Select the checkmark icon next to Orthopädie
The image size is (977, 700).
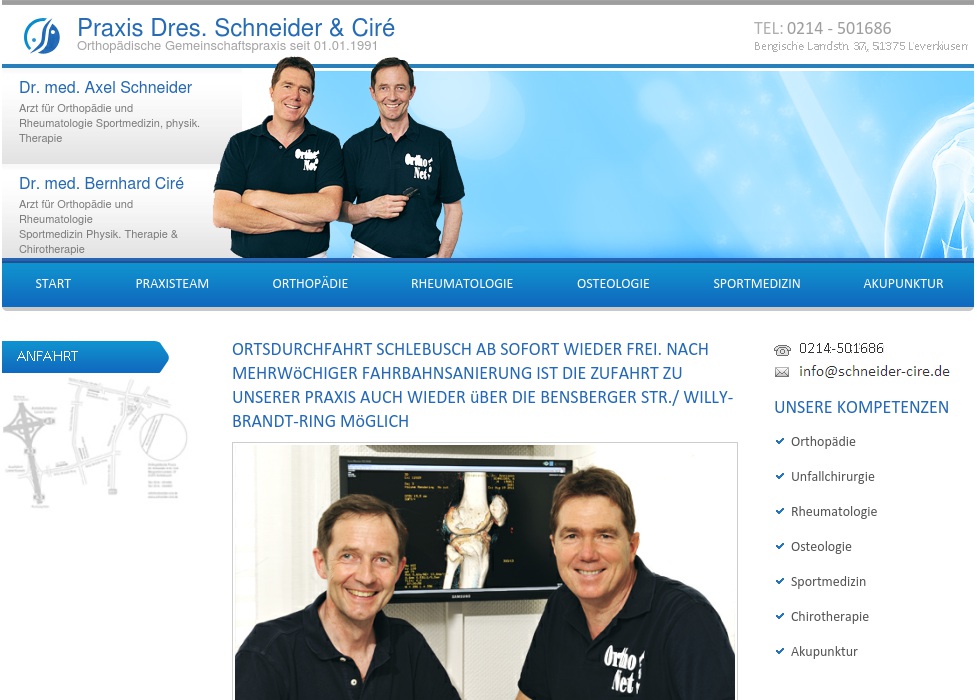pos(780,441)
